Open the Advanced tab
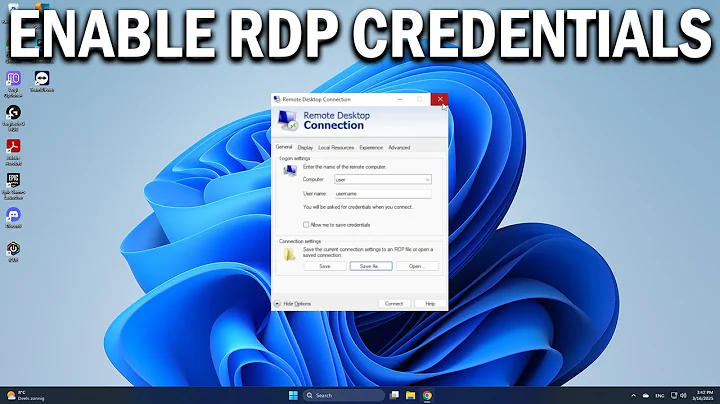Viewport: 720px width, 404px height. [x=399, y=147]
